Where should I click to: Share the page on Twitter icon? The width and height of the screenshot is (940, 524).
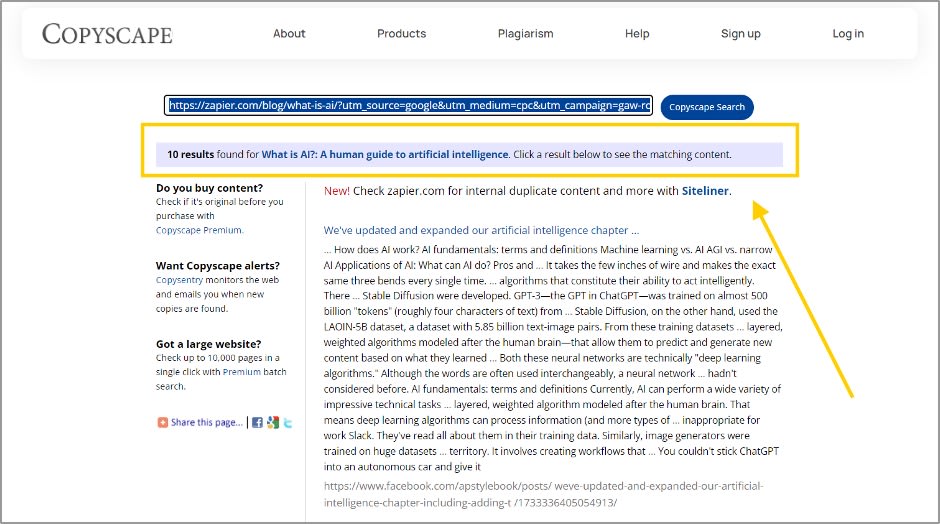(288, 423)
